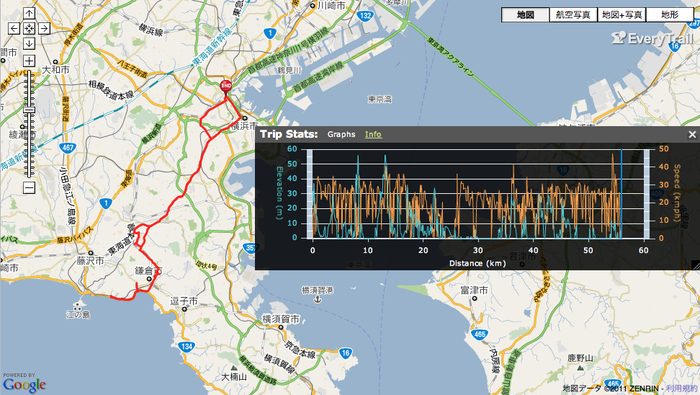Close the Trip Stats panel
This screenshot has width=700, height=395.
point(692,134)
